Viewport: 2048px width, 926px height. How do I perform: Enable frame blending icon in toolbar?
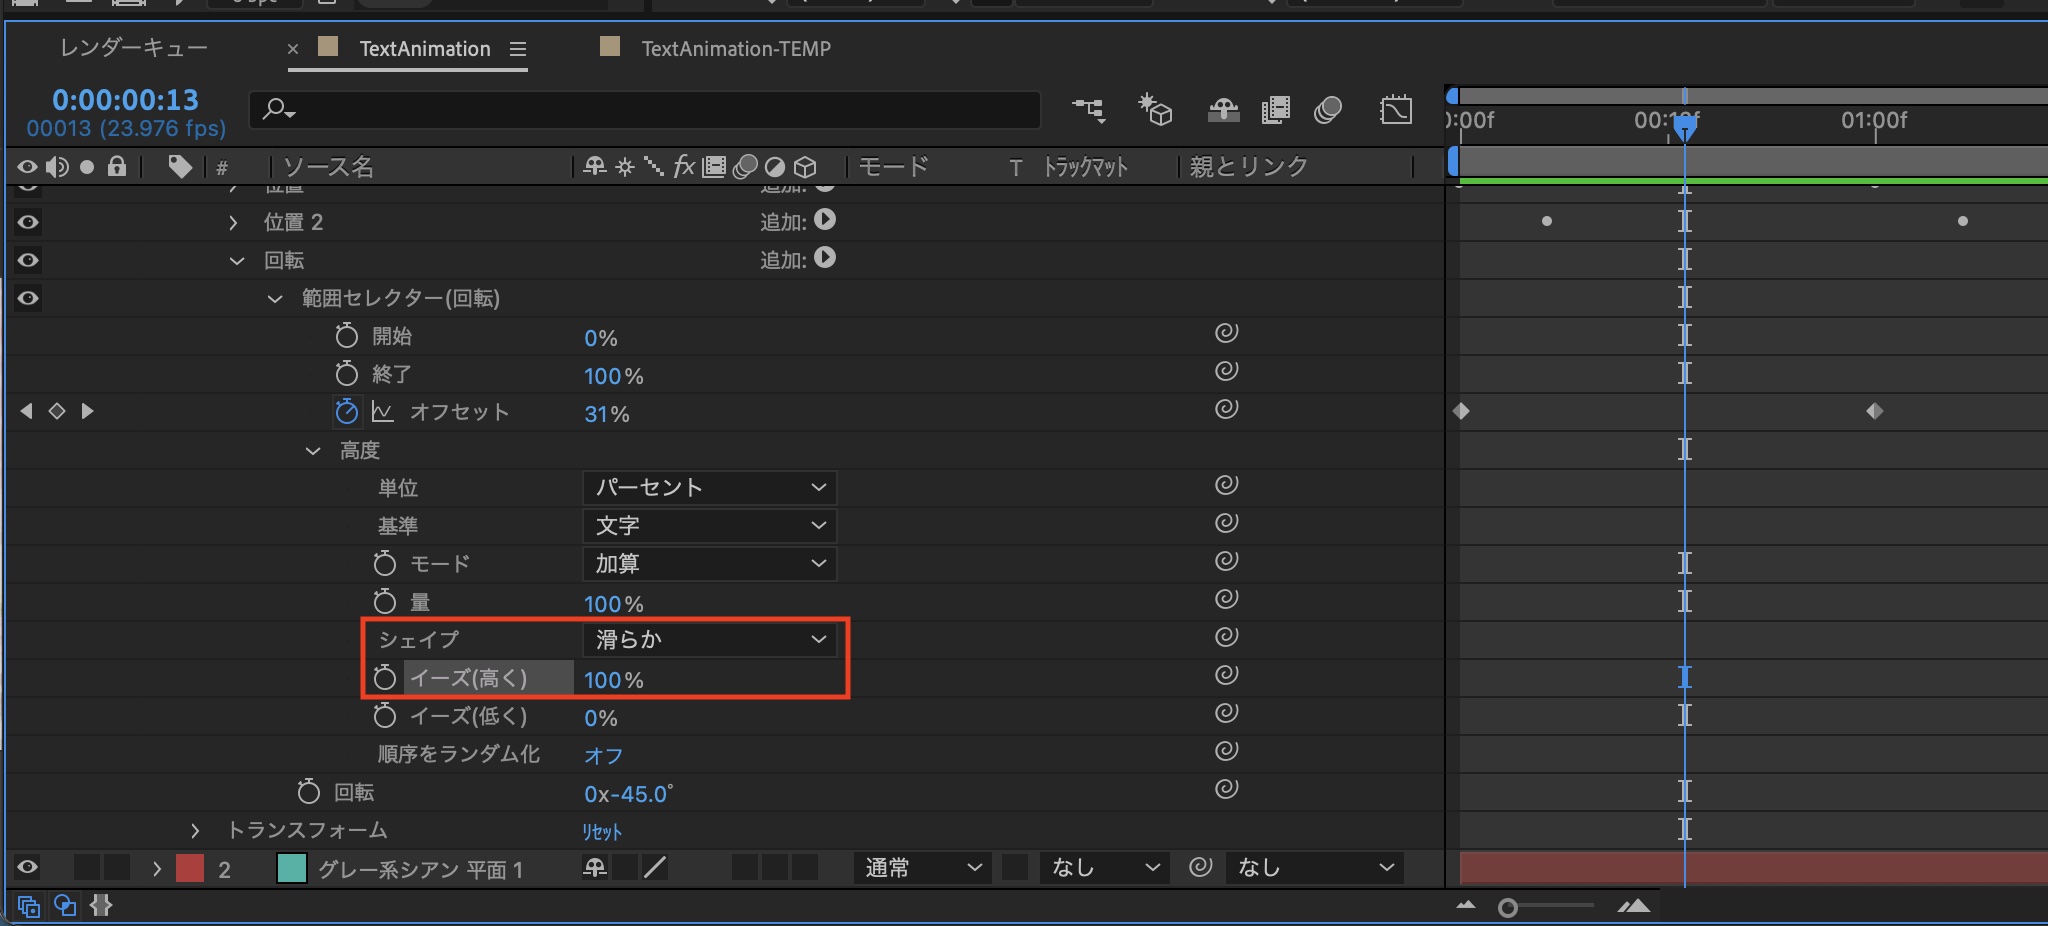[1275, 110]
